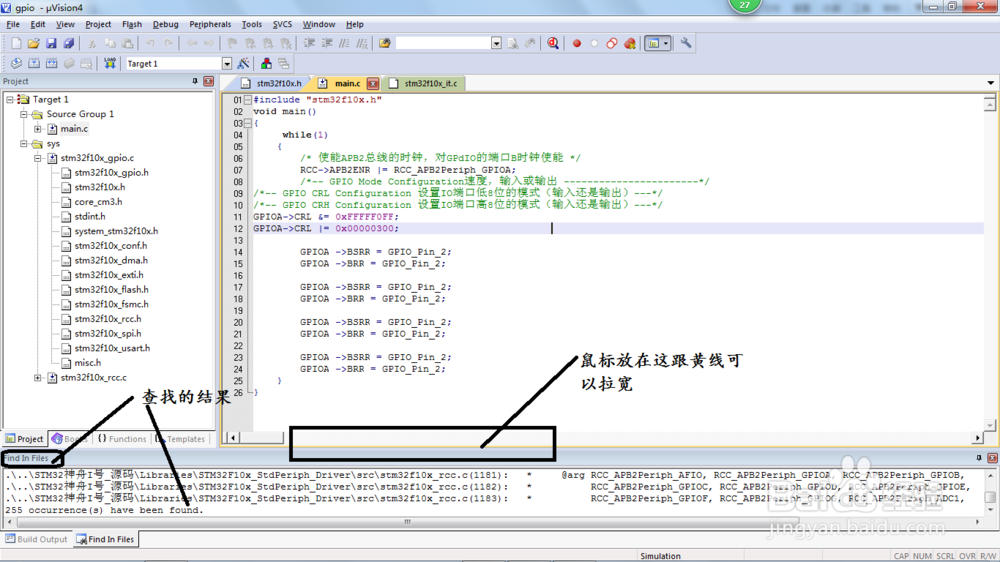This screenshot has height=562, width=1000.
Task: Click the Kill All Breakpoints icon
Action: click(629, 43)
